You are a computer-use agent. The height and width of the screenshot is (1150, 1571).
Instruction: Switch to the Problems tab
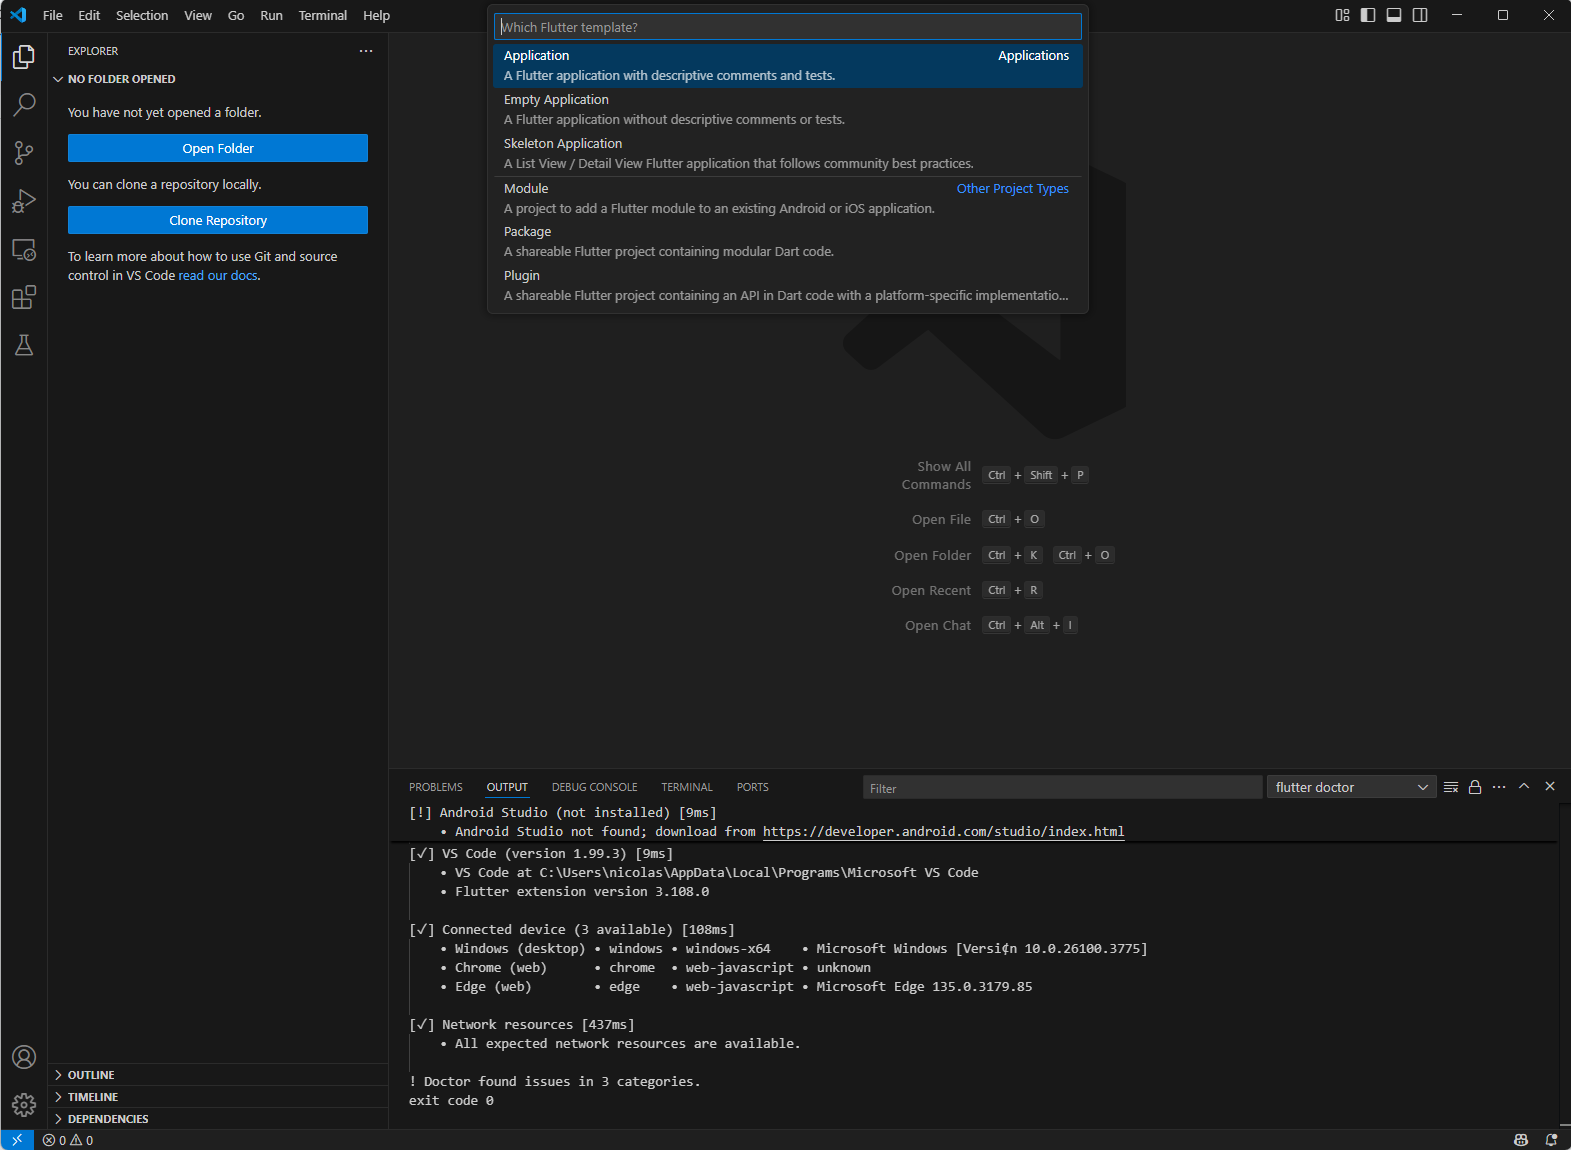(436, 787)
